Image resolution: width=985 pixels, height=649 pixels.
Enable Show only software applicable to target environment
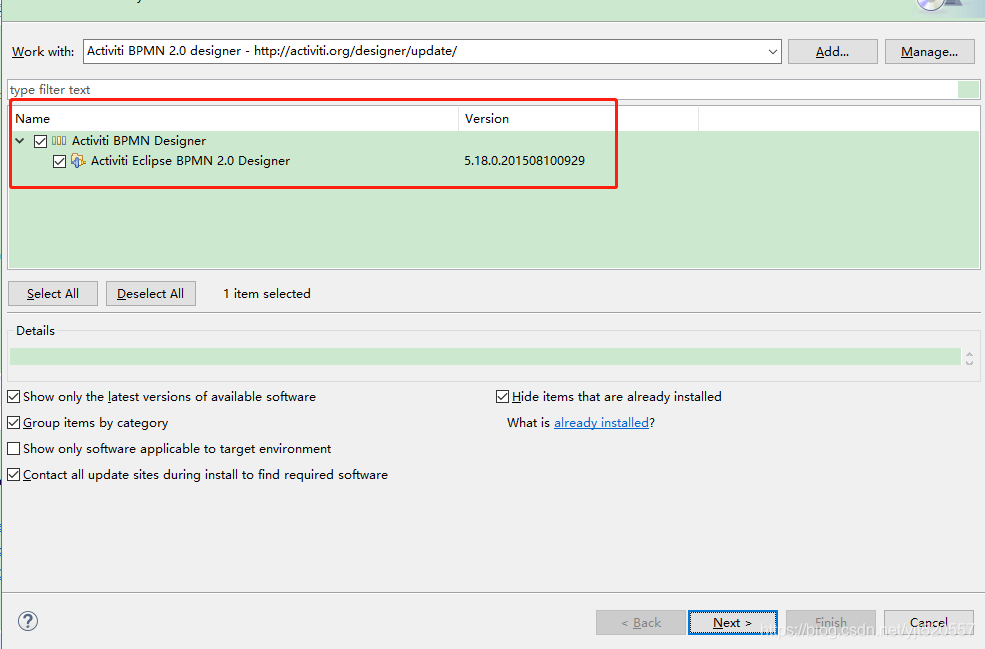[13, 449]
